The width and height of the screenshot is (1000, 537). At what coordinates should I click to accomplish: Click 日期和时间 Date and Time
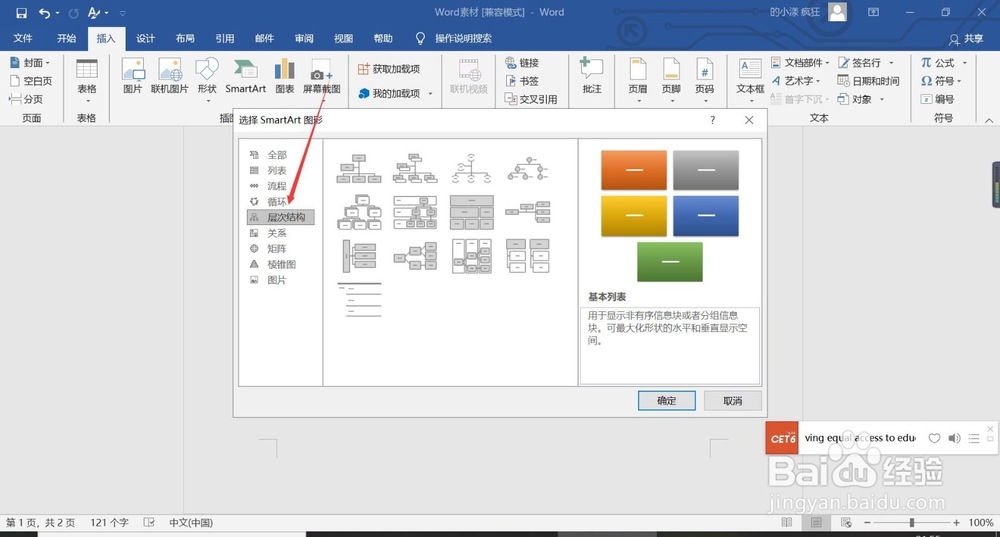click(868, 81)
